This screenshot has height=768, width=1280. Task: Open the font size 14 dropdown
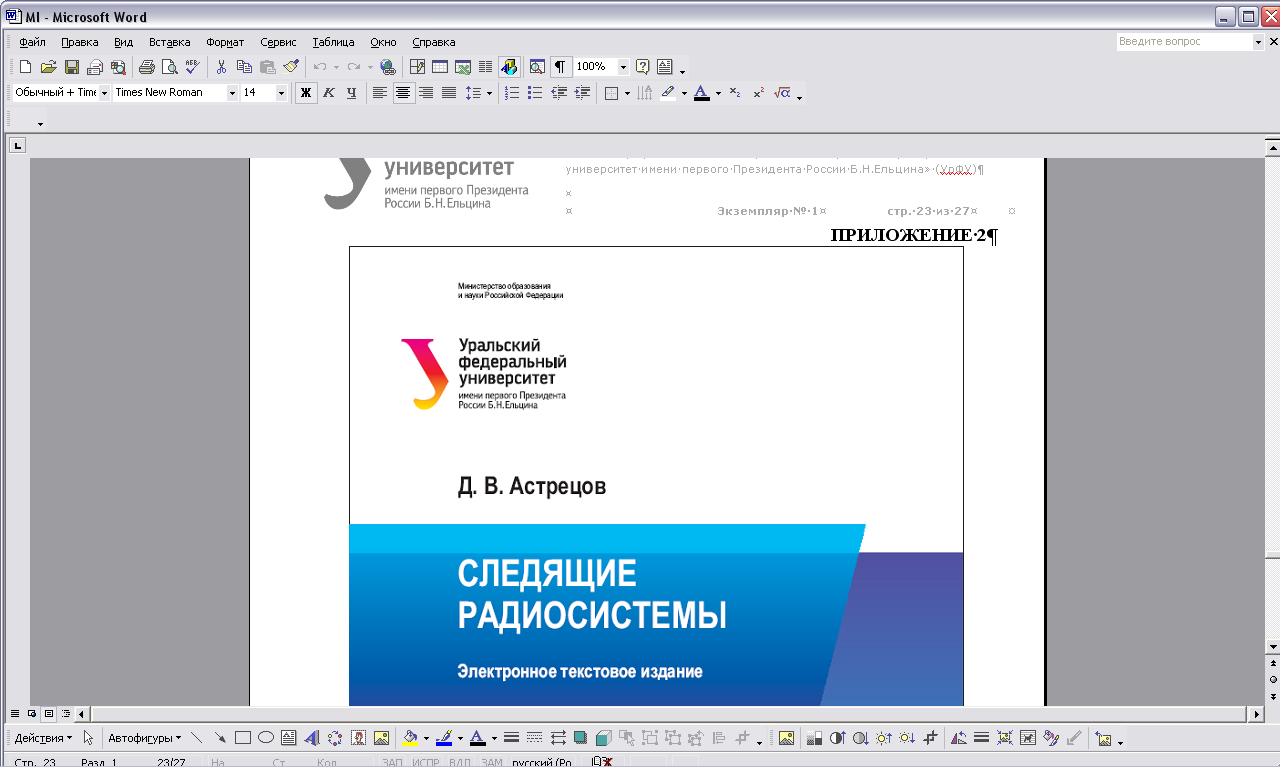pos(281,93)
